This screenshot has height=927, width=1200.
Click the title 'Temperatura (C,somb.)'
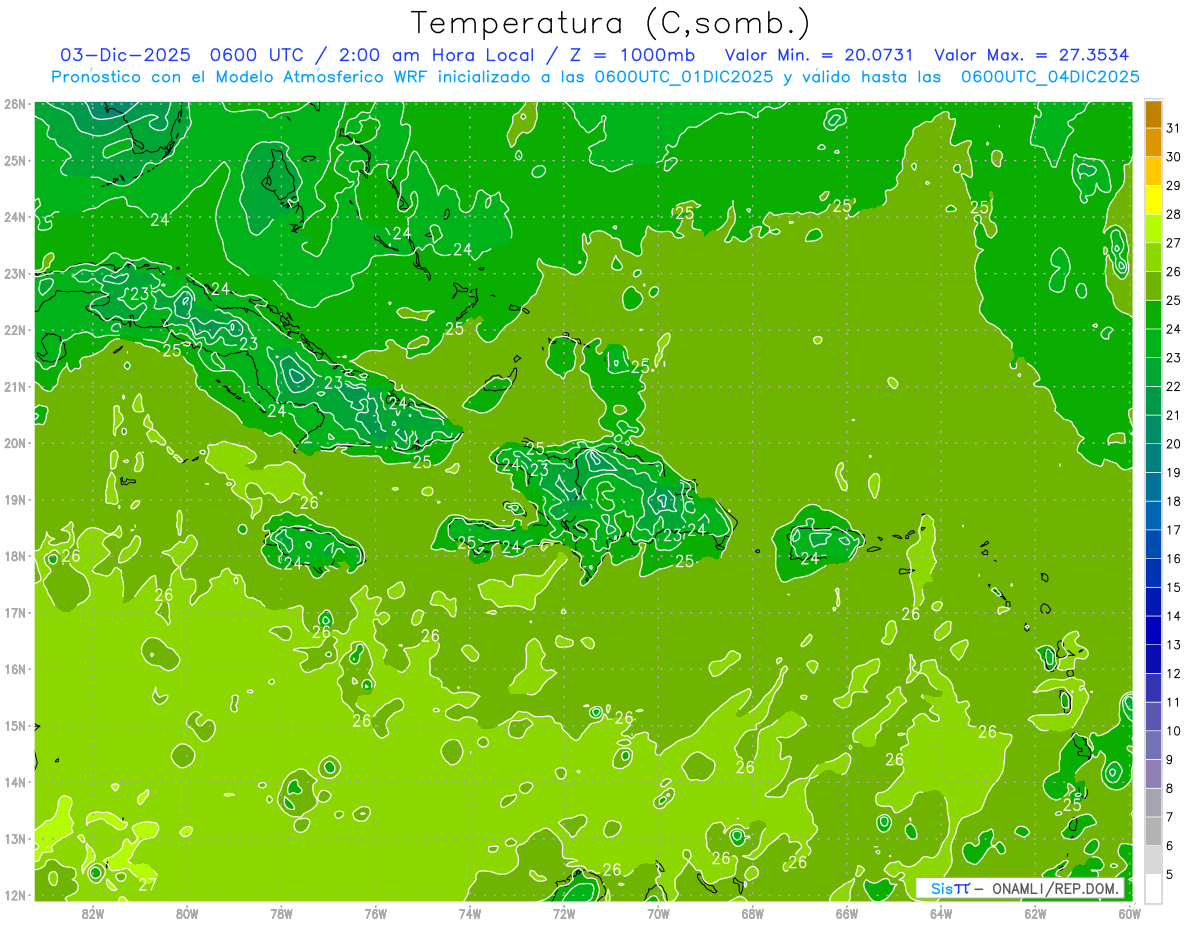tap(611, 22)
